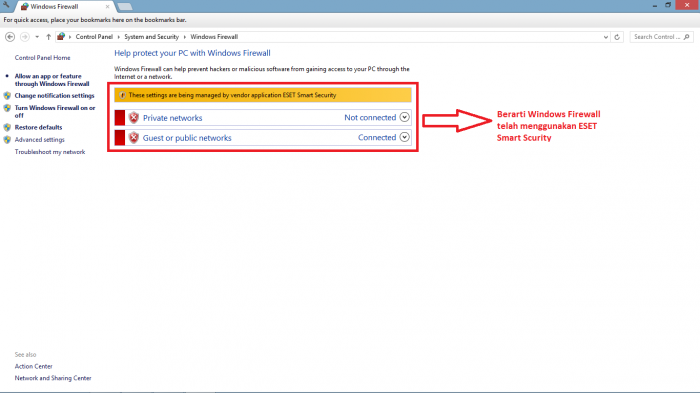Click shield icon beside Restore defaults
The height and width of the screenshot is (393, 700).
(7, 127)
